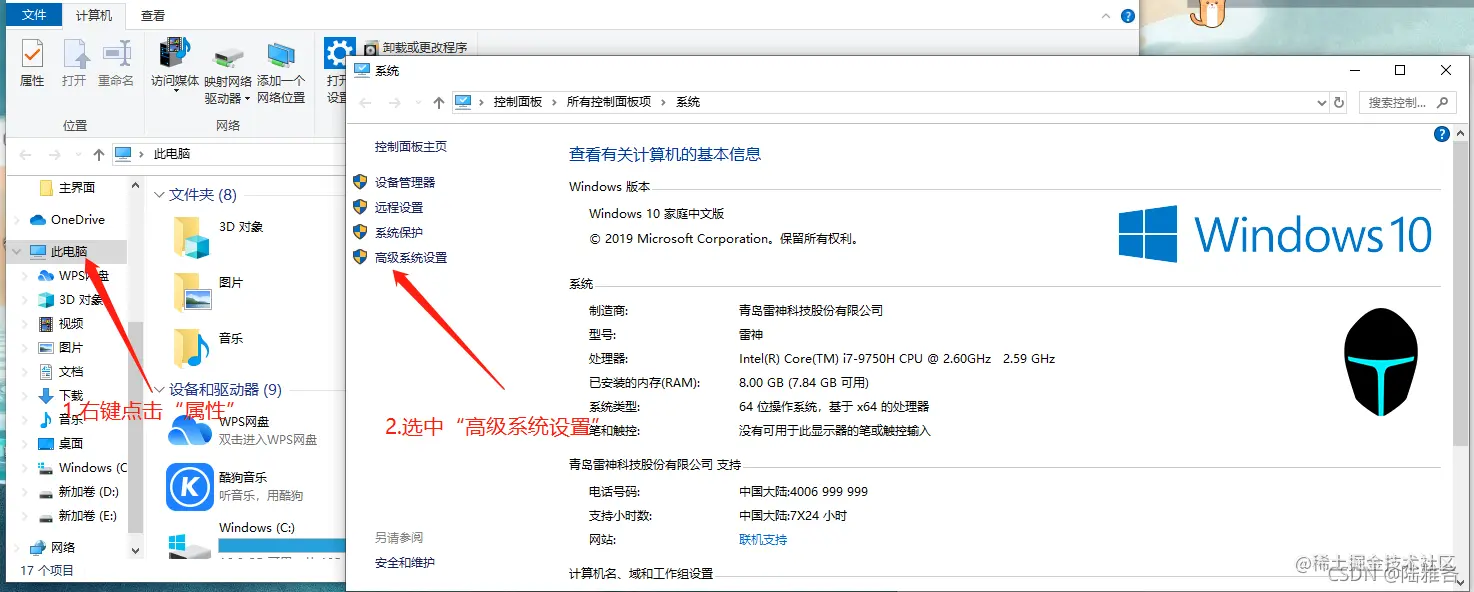
Task: Click the 添加一个网络位置 icon
Action: 281,55
